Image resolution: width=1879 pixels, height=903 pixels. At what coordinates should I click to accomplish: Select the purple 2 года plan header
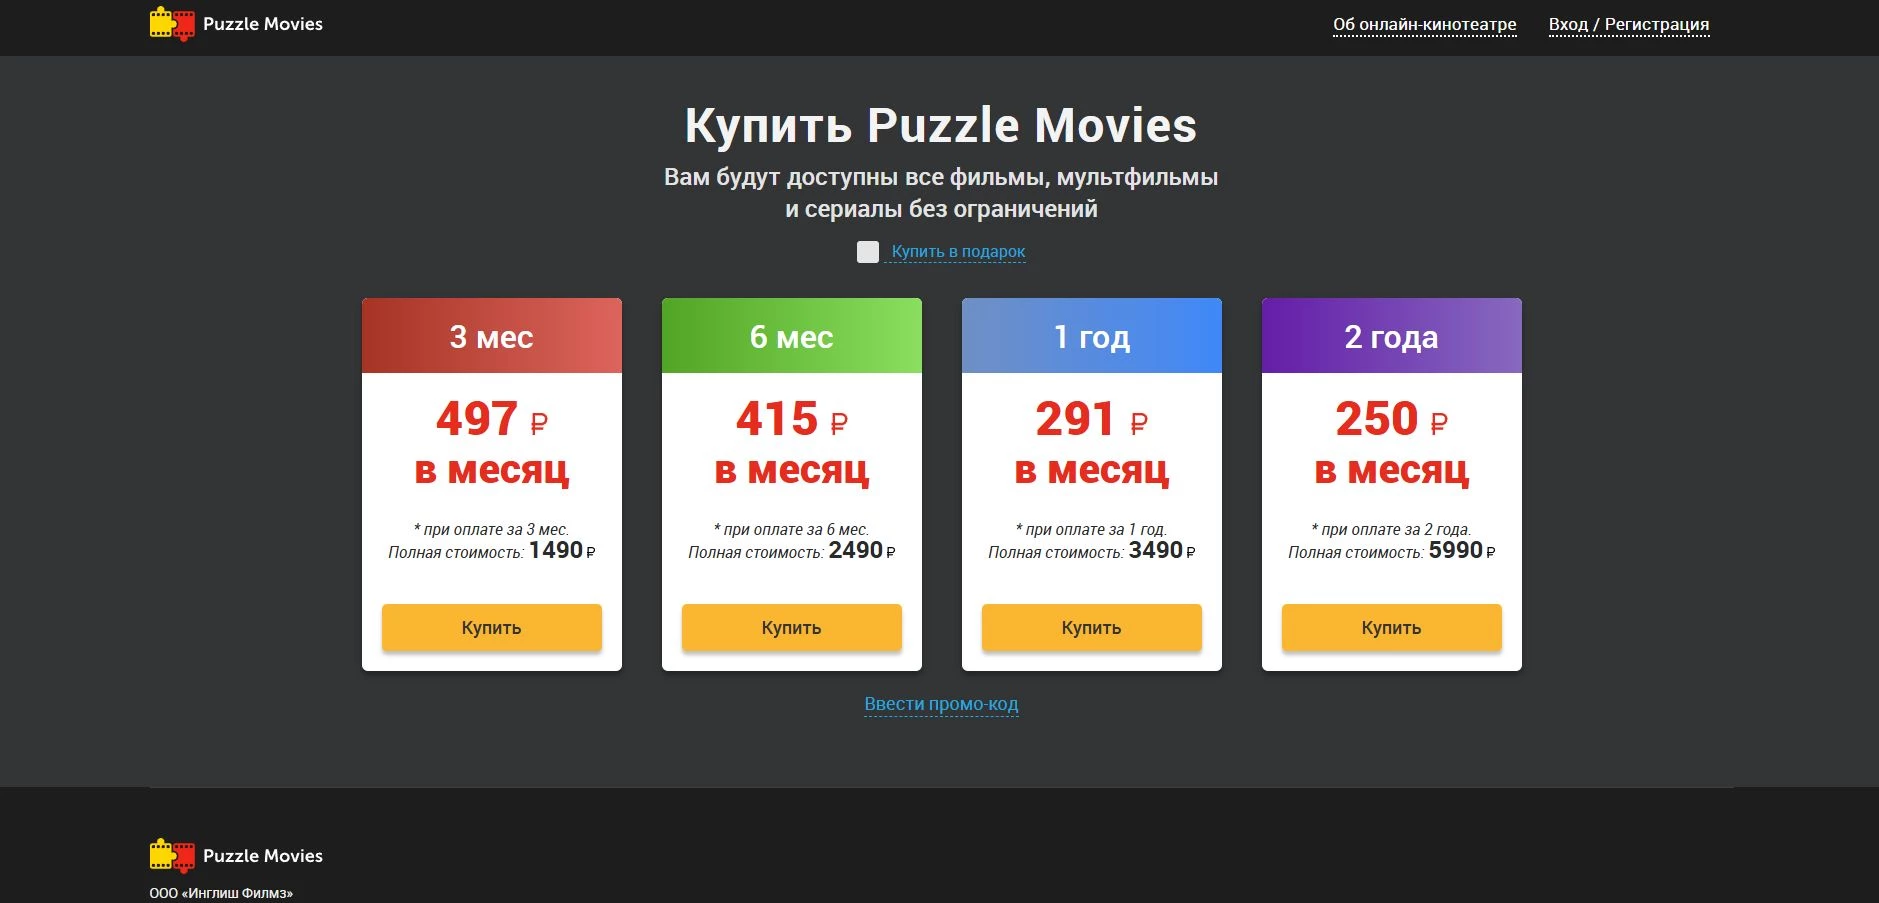(1390, 336)
